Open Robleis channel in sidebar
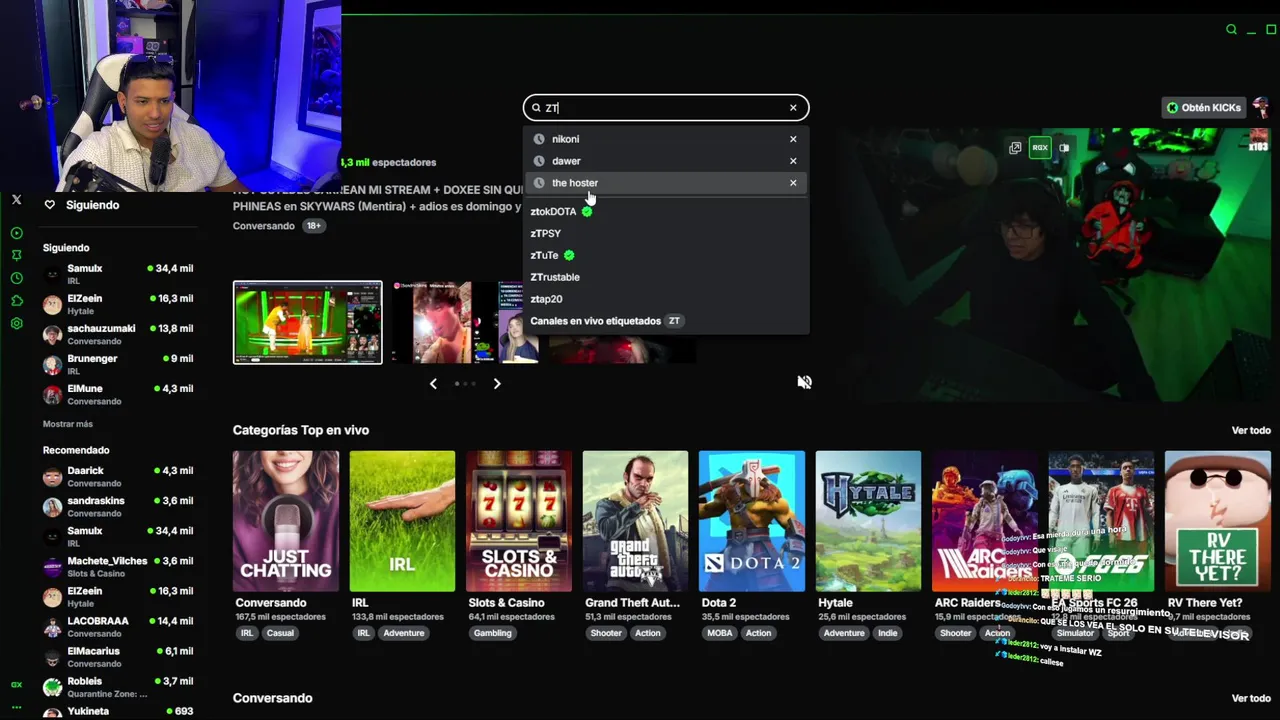Viewport: 1280px width, 720px height. (118, 686)
